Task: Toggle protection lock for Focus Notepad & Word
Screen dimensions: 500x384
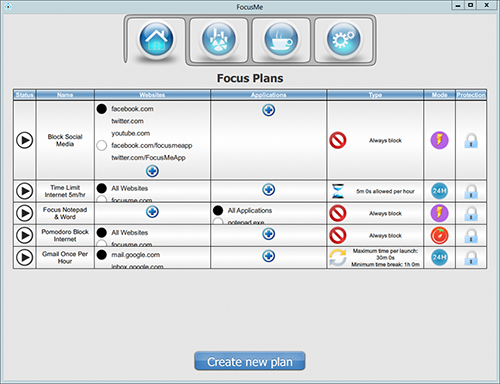Action: click(x=471, y=213)
